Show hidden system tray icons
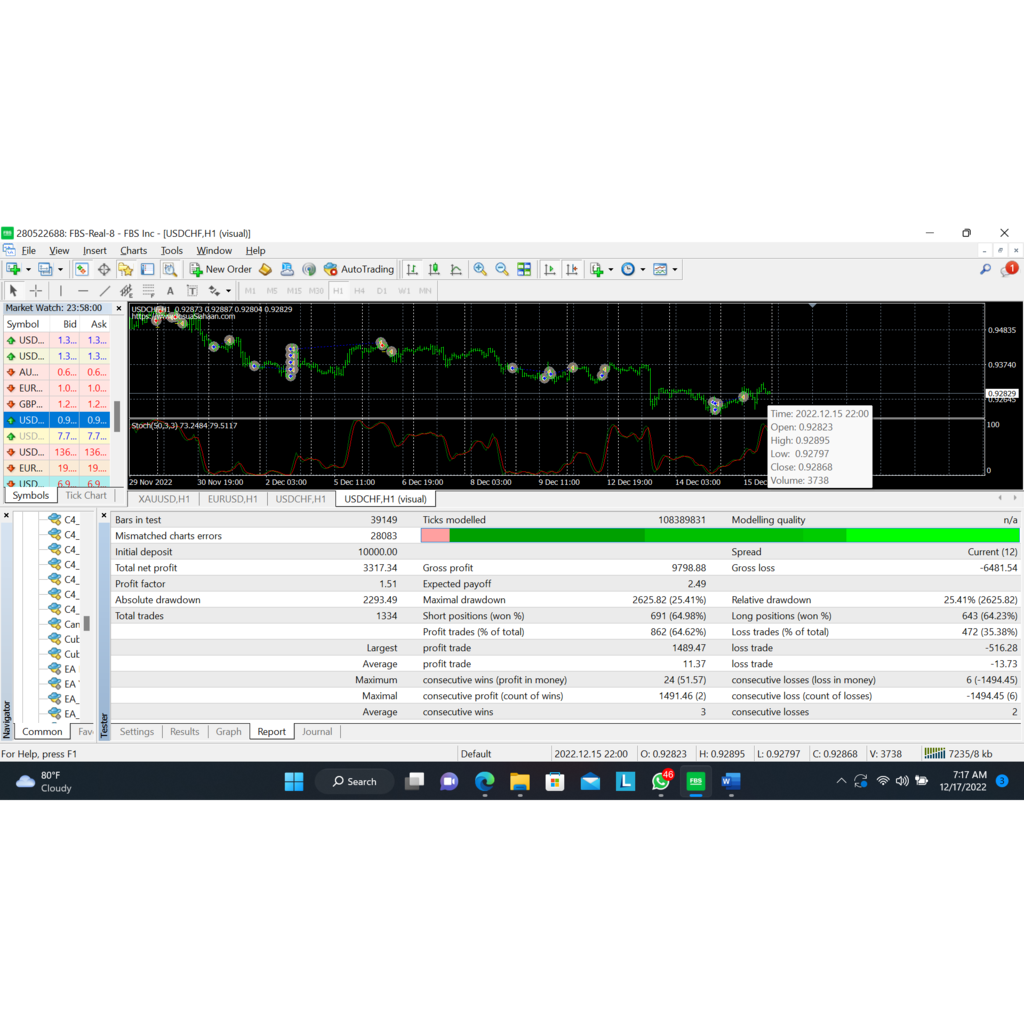The height and width of the screenshot is (1024, 1024). (x=841, y=781)
